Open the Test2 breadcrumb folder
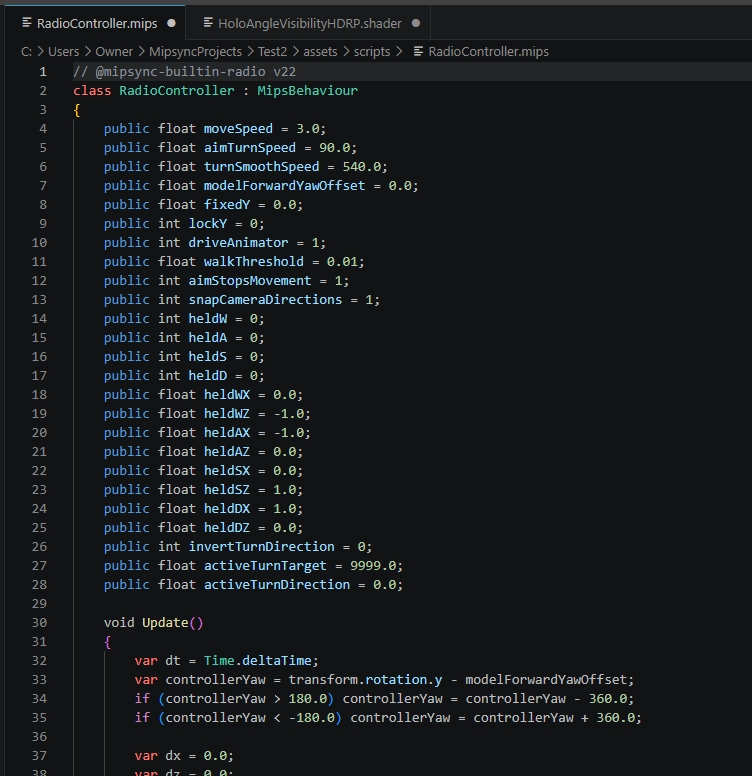The width and height of the screenshot is (752, 776). pos(272,51)
